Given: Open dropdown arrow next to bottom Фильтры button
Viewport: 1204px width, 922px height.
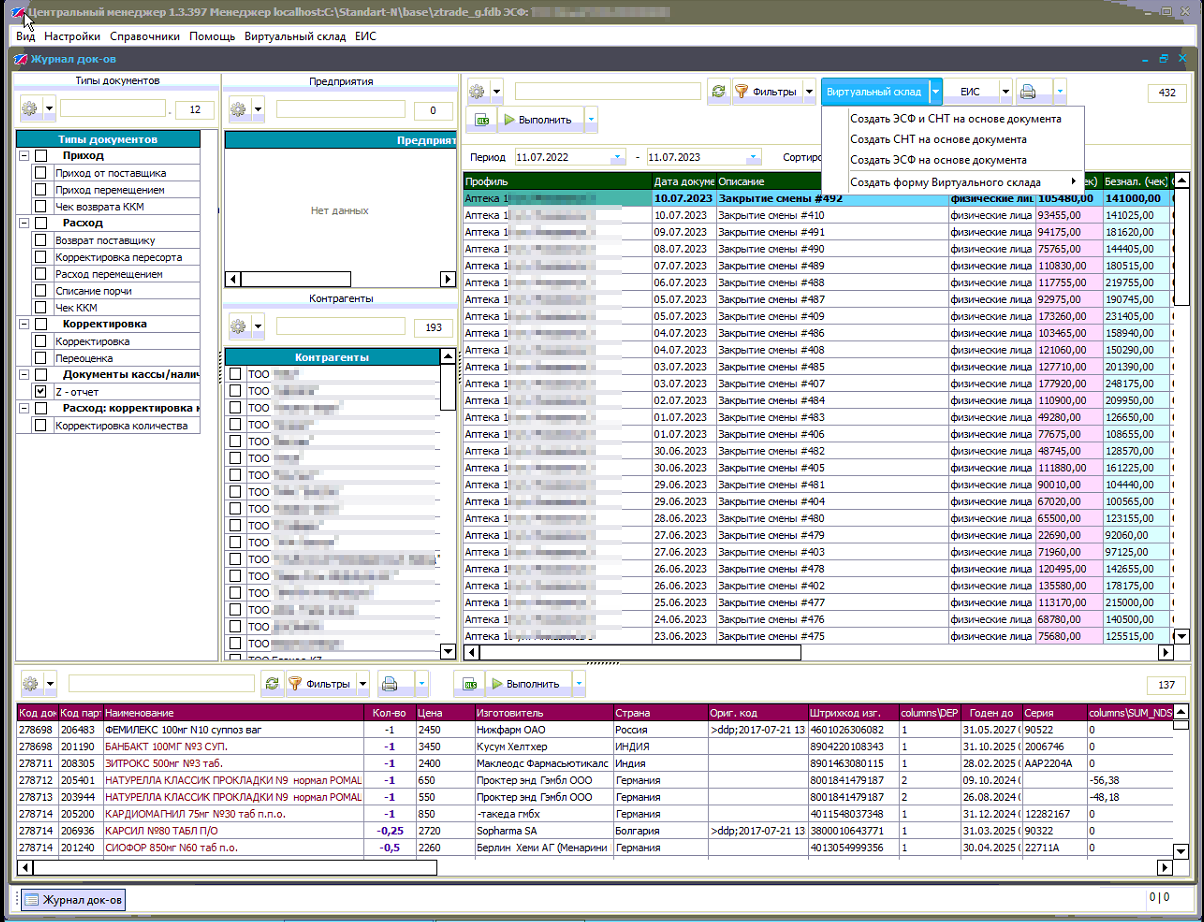Looking at the screenshot, I should tap(363, 685).
